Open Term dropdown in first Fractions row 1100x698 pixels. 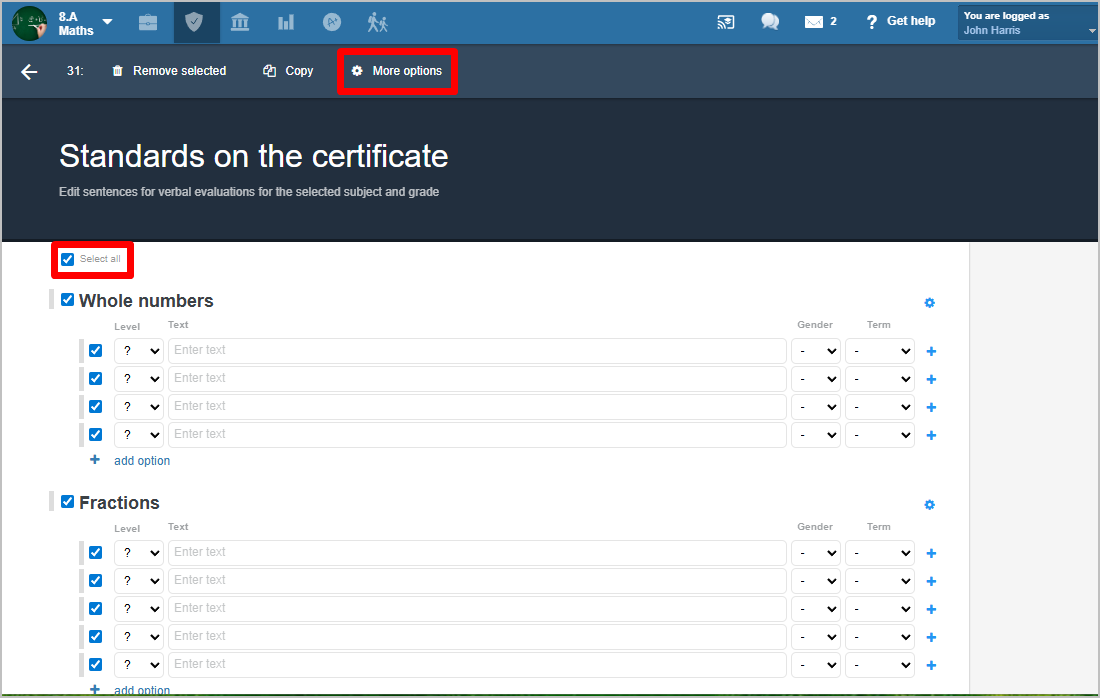(879, 553)
